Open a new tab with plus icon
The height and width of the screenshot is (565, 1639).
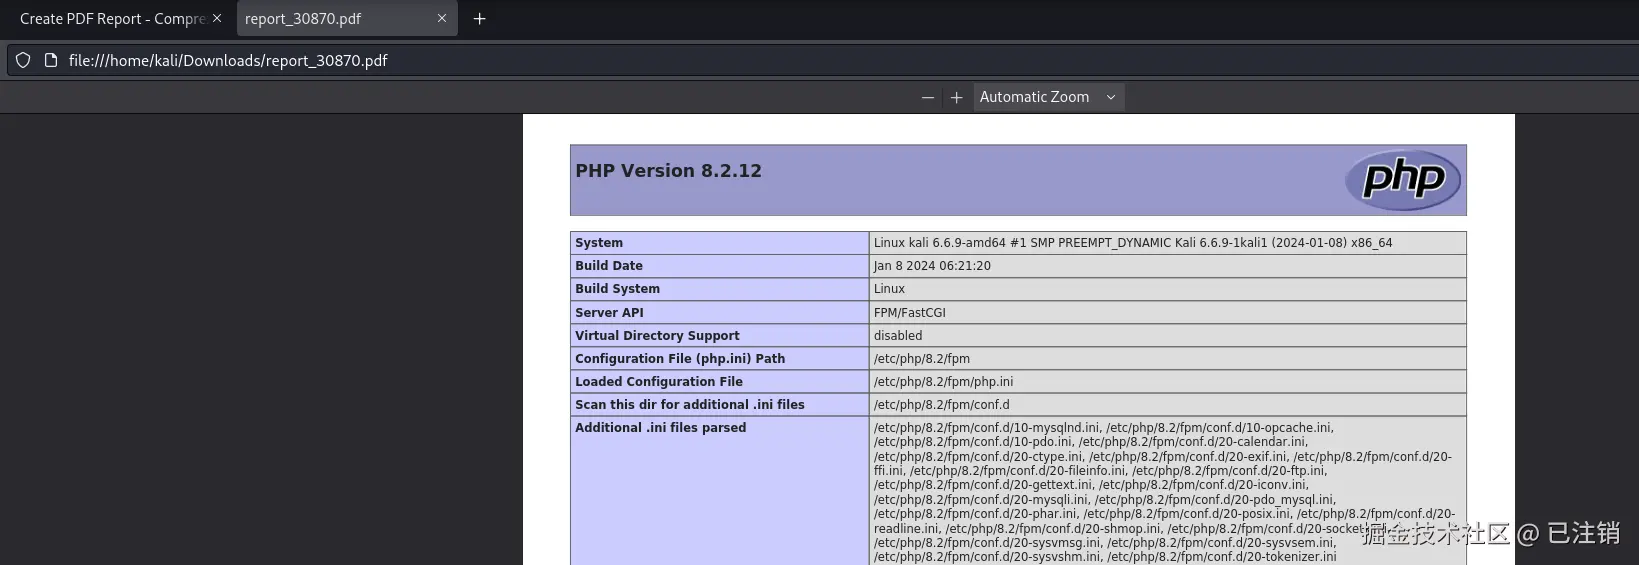[x=479, y=19]
